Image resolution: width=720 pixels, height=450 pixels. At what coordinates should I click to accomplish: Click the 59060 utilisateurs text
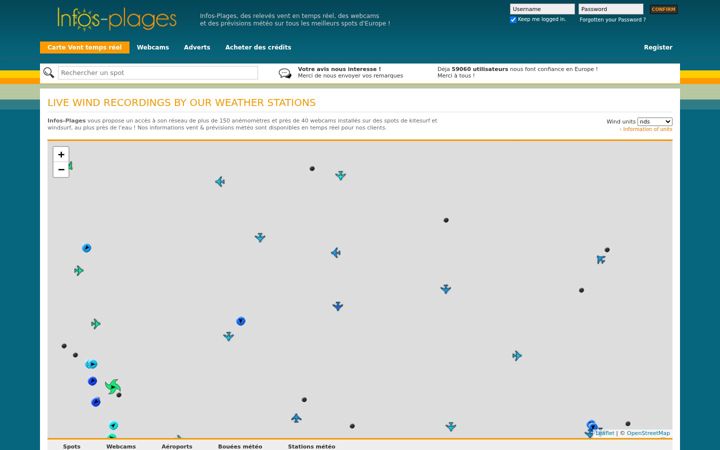[480, 69]
